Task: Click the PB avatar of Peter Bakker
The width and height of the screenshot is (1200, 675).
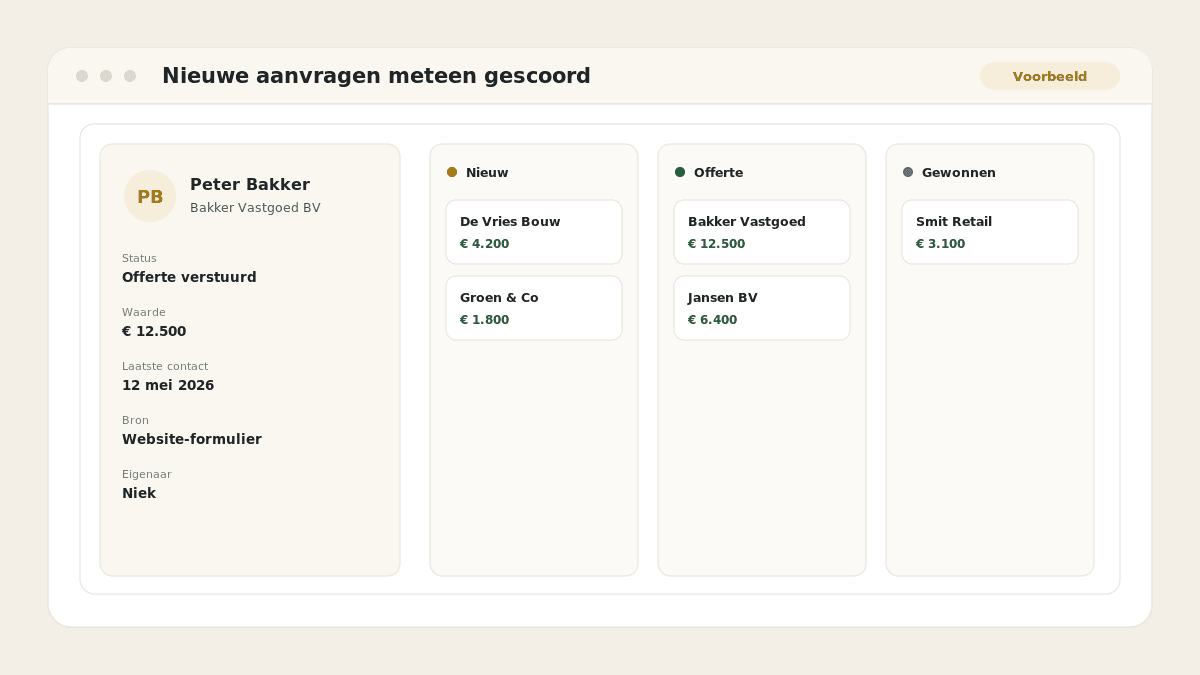Action: [x=150, y=196]
